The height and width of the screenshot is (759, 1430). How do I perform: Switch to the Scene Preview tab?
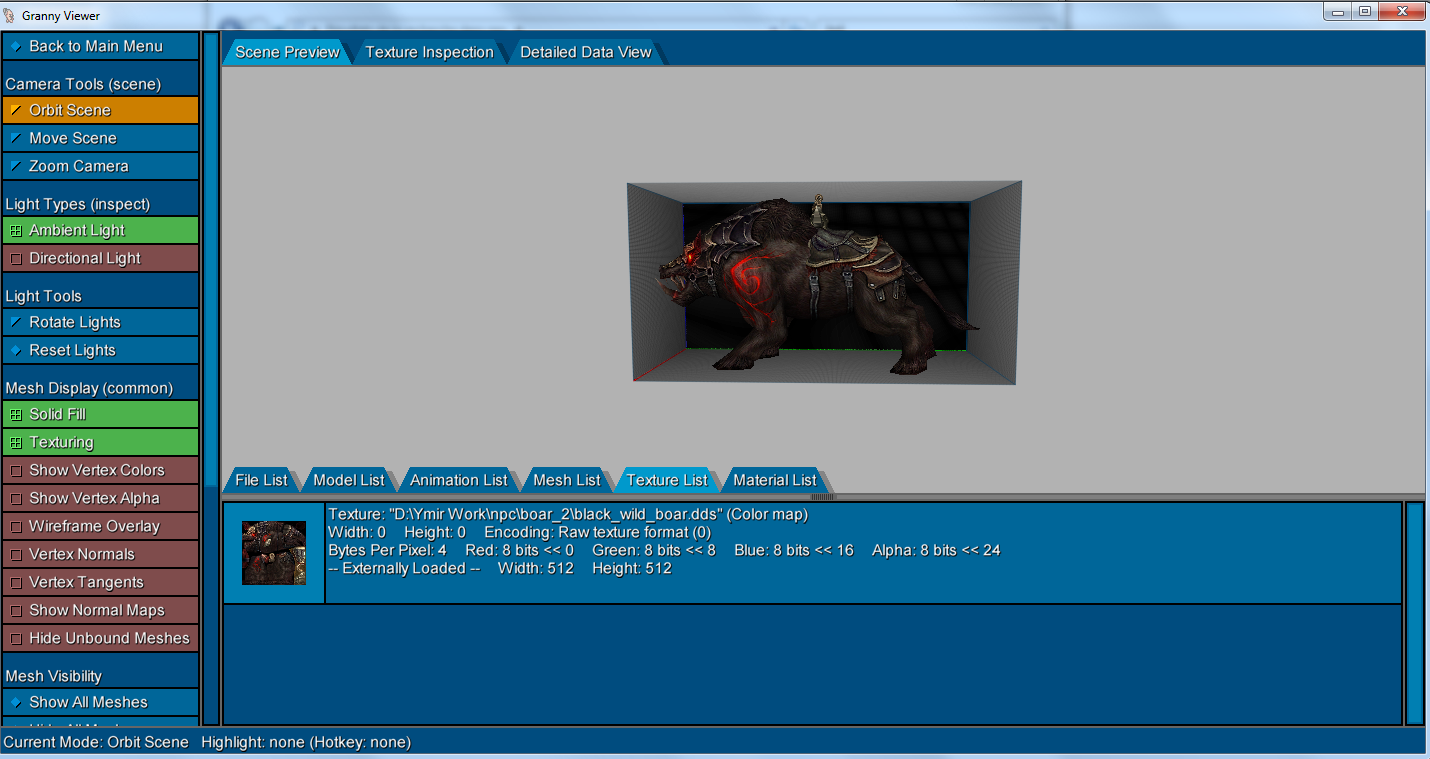(x=287, y=52)
